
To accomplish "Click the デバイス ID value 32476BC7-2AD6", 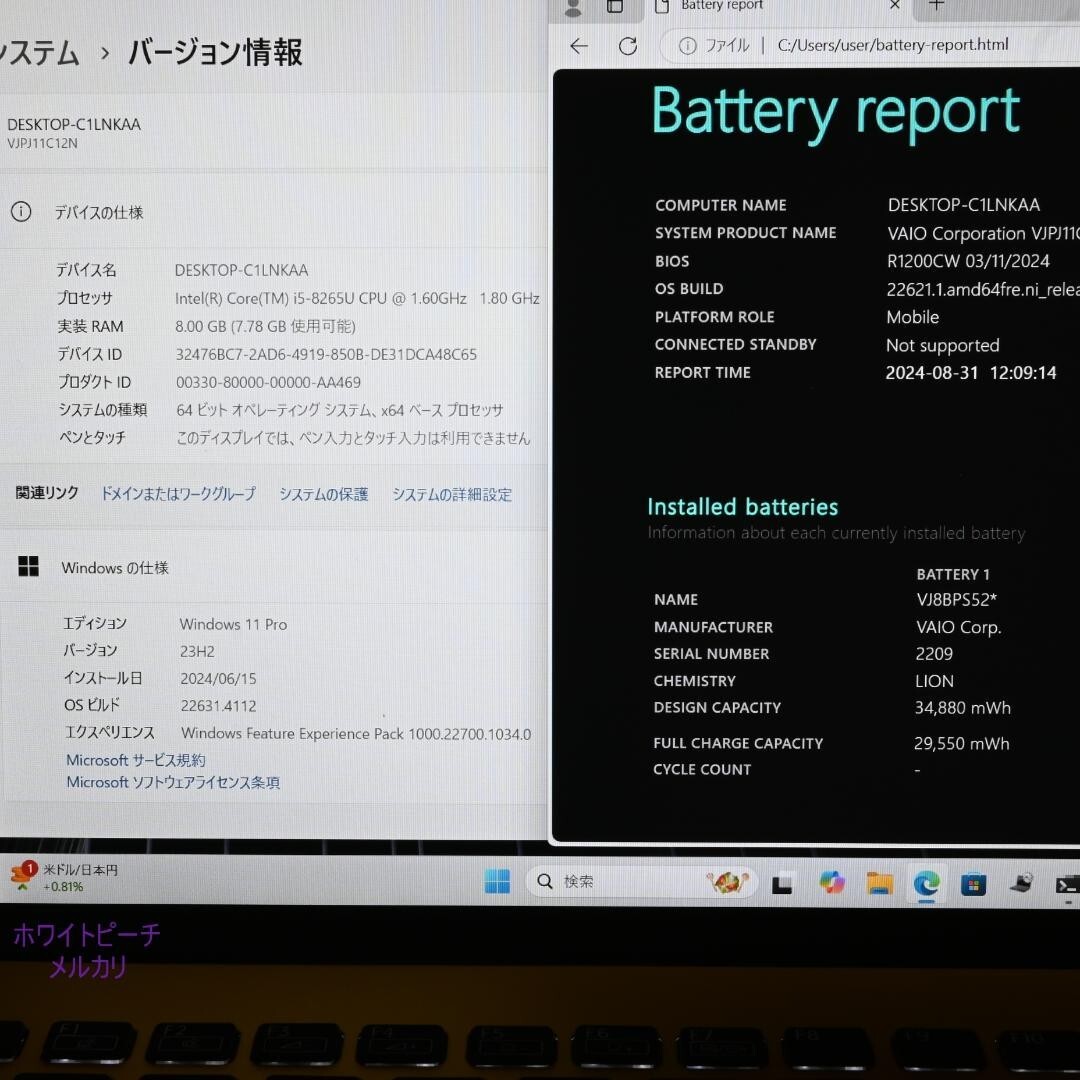I will (x=326, y=354).
